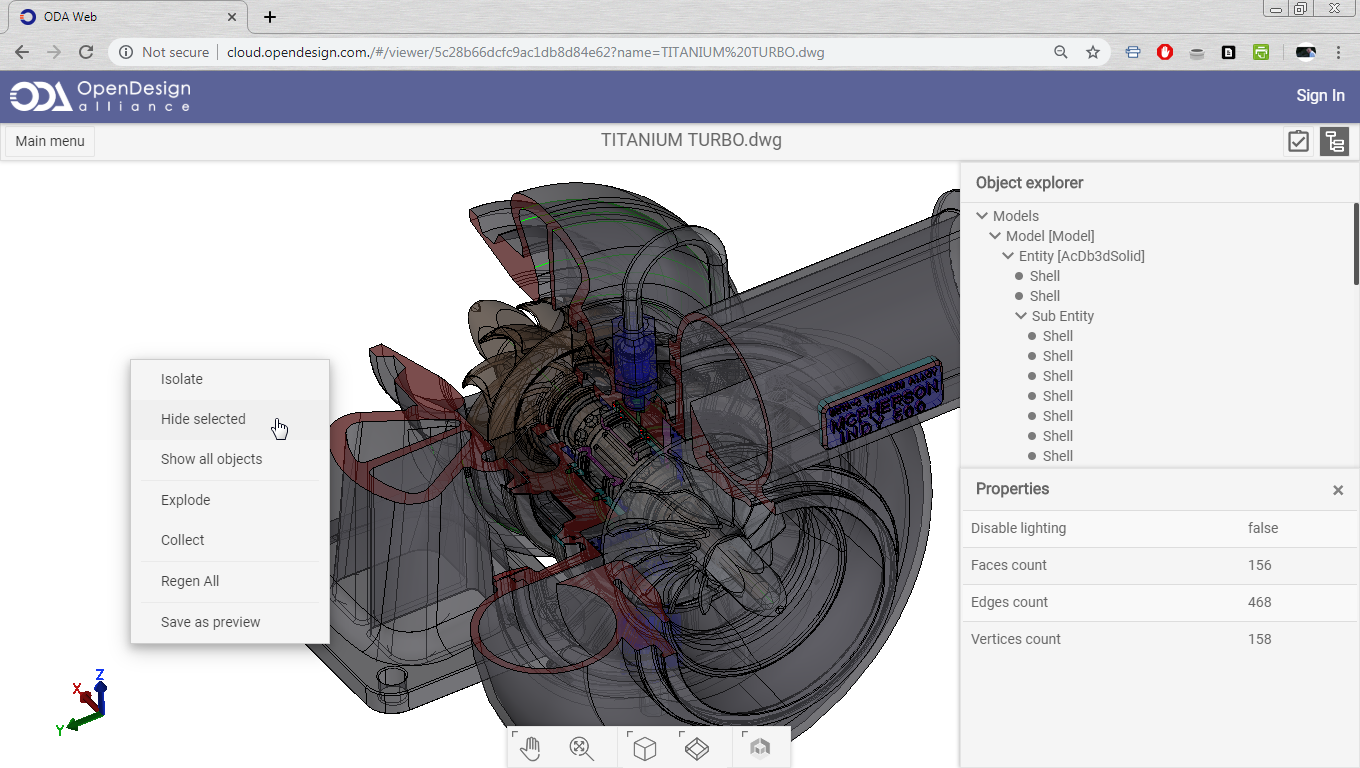Viewport: 1360px width, 768px height.
Task: Open the Main menu button
Action: 50,141
